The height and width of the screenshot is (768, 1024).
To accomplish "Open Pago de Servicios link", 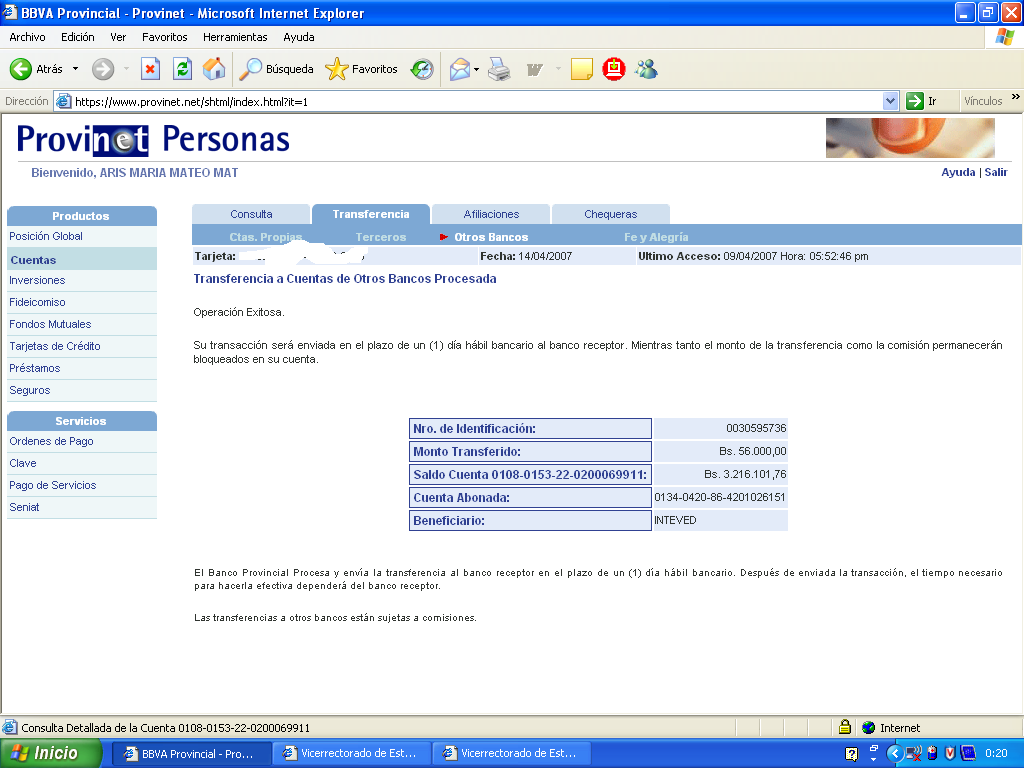I will tap(53, 485).
